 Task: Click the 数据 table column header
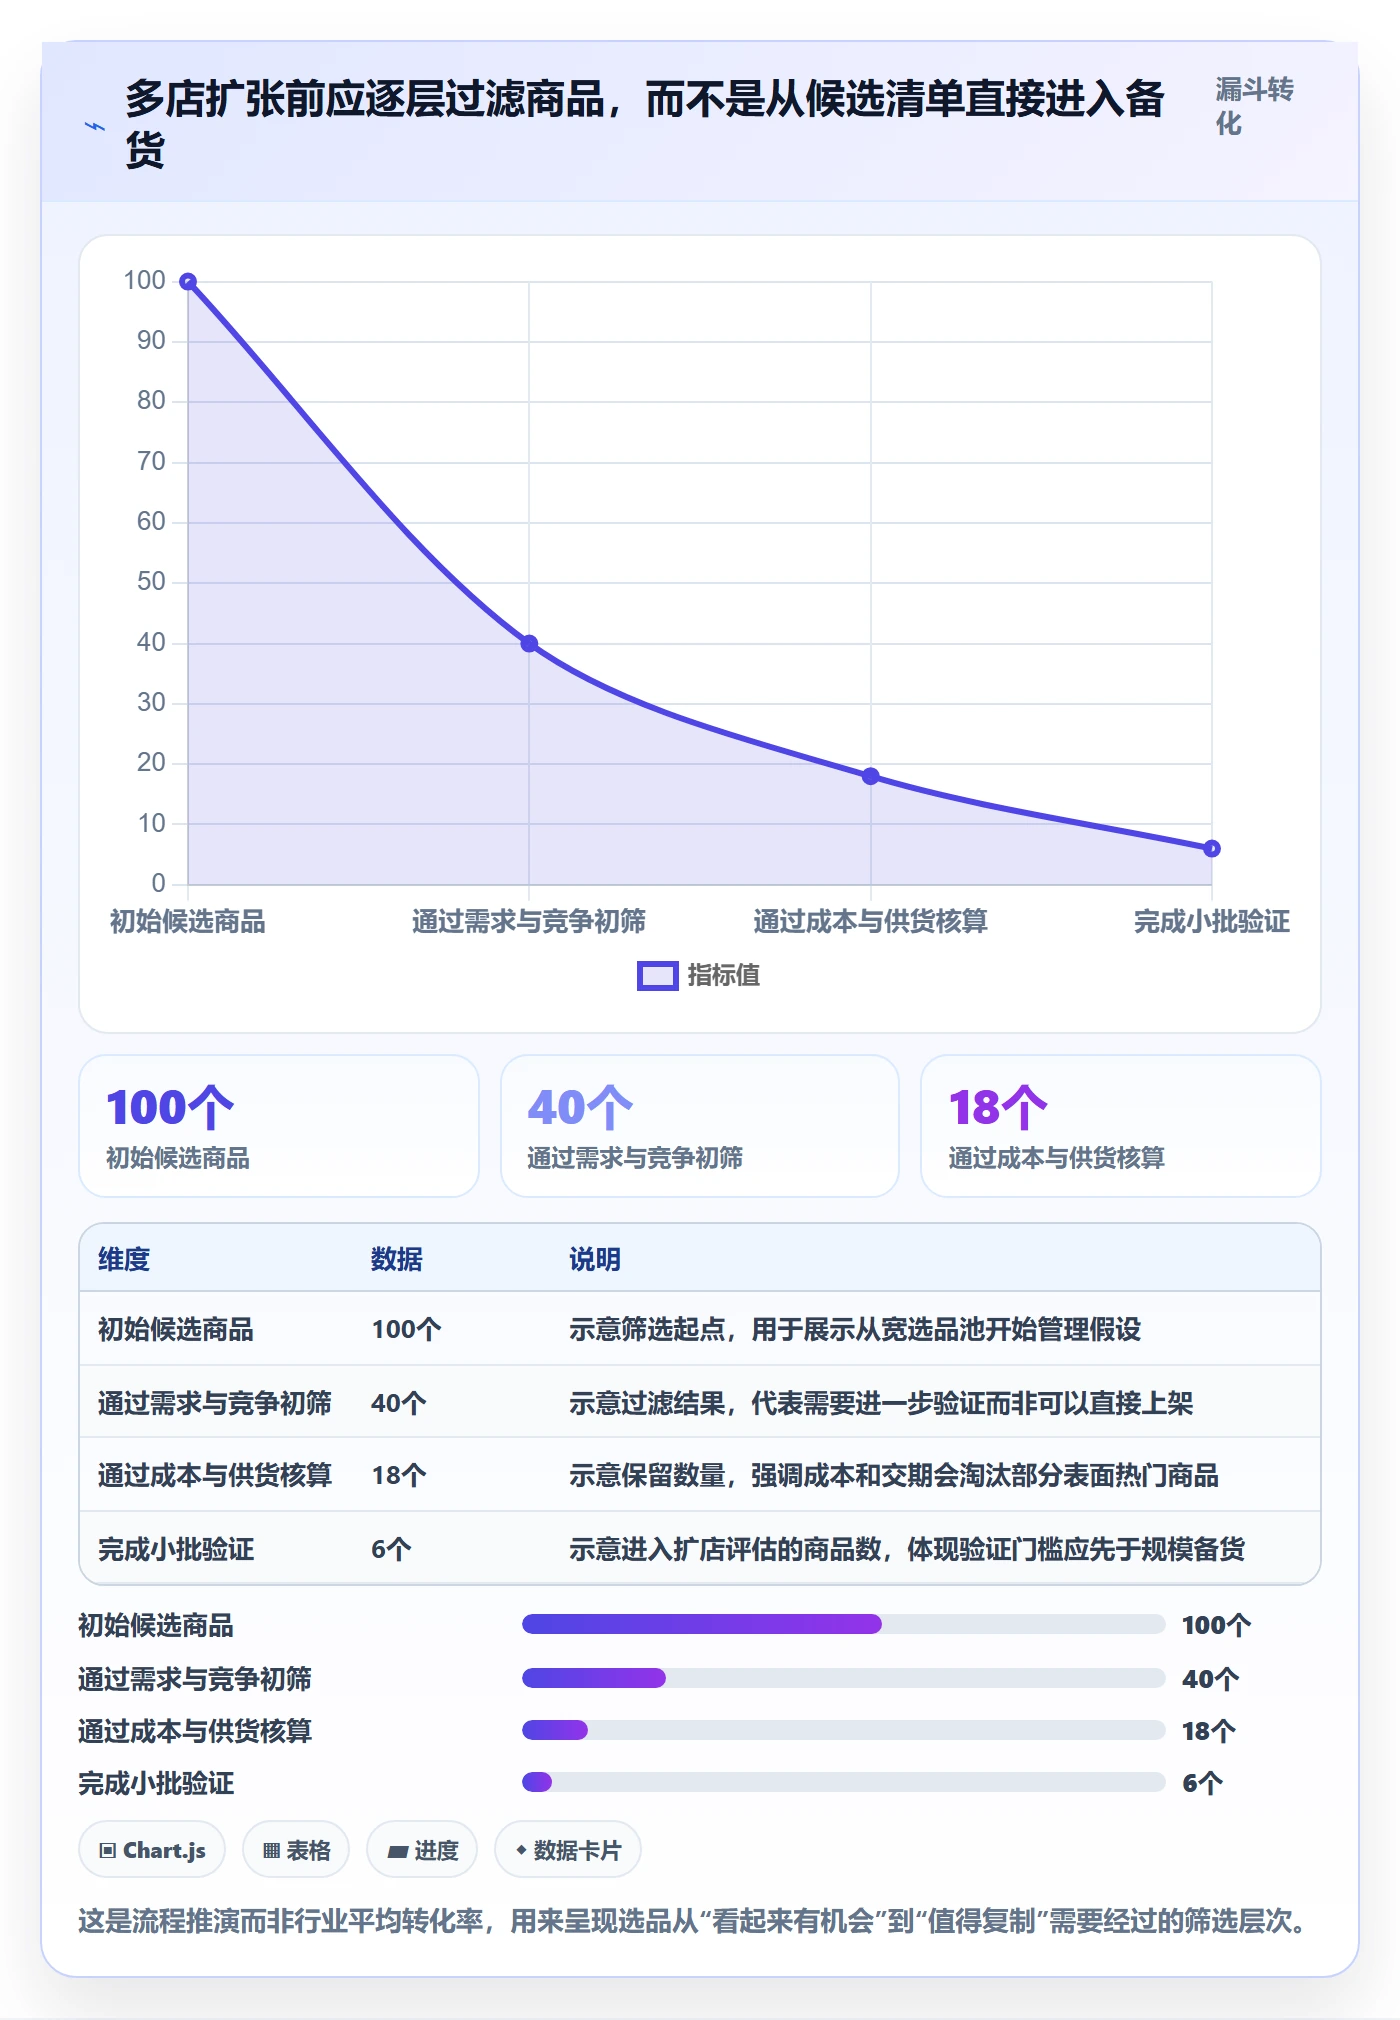tap(397, 1259)
